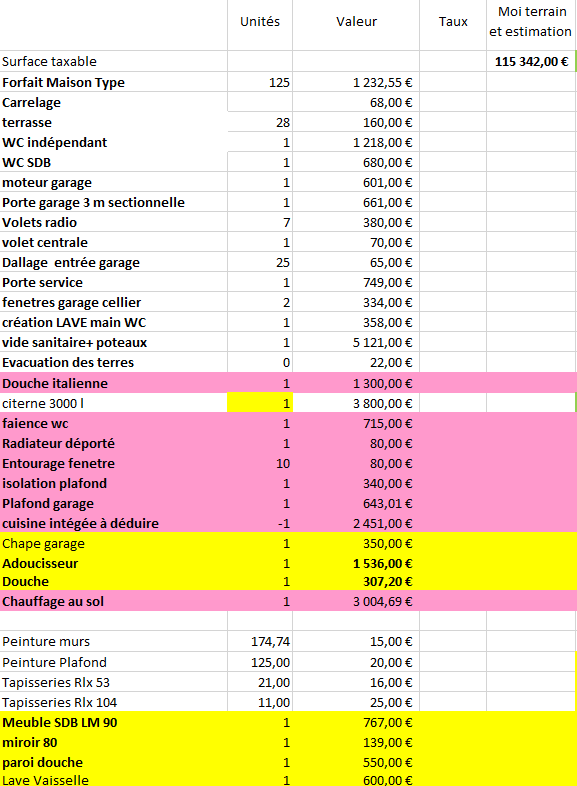Image resolution: width=577 pixels, height=786 pixels.
Task: Click the Porte garage 3 m sectionnelle label
Action: point(93,203)
